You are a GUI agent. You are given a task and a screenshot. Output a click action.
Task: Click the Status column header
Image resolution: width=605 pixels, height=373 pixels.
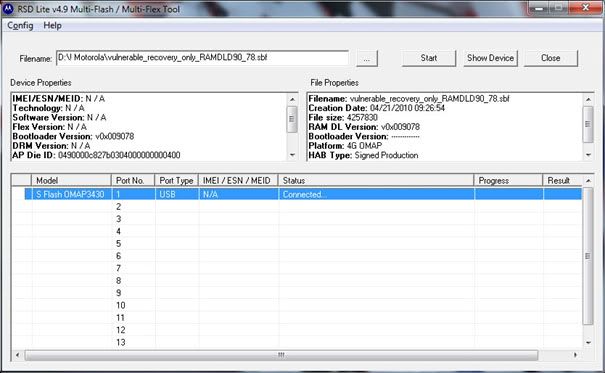click(375, 181)
